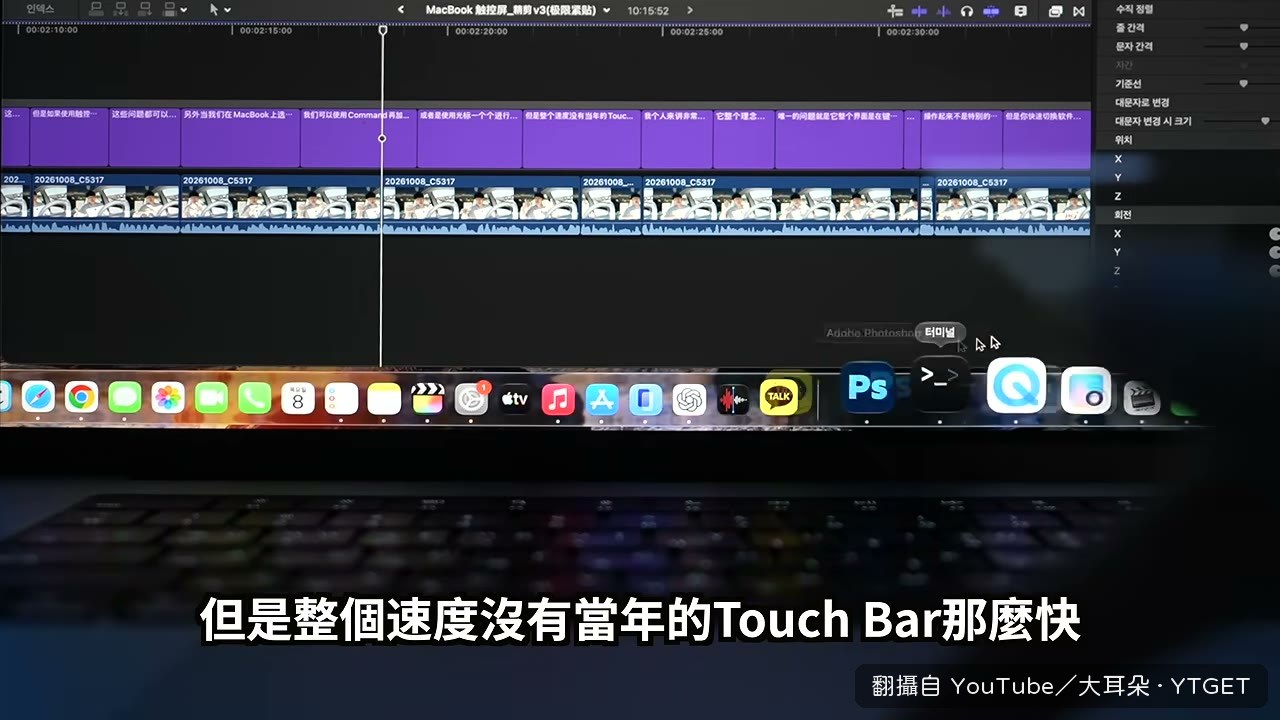Screen dimensions: 1280x720
Task: Go forward in timeline history
Action: [x=690, y=10]
